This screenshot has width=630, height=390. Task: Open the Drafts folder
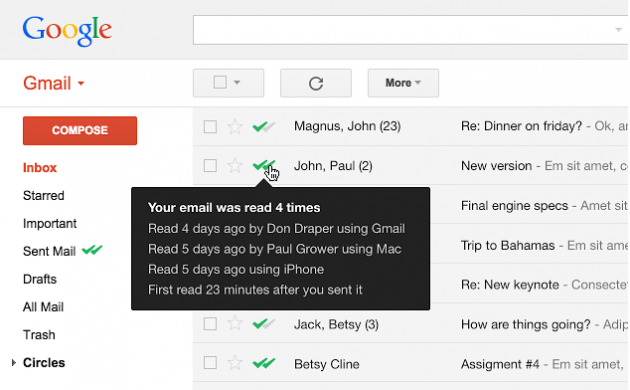pos(40,279)
